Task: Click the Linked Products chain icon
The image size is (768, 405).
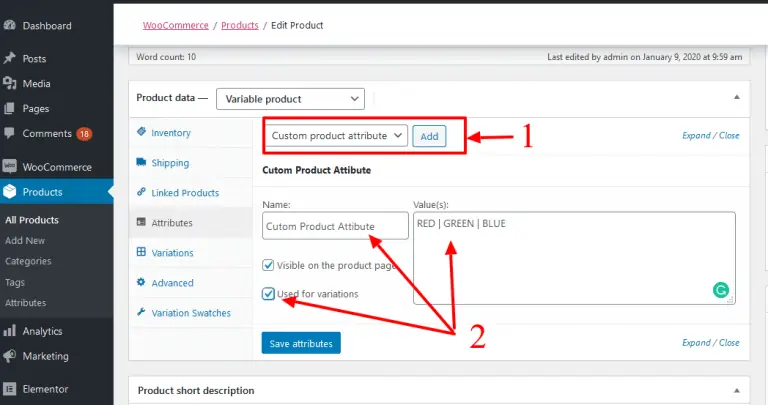Action: pos(142,192)
